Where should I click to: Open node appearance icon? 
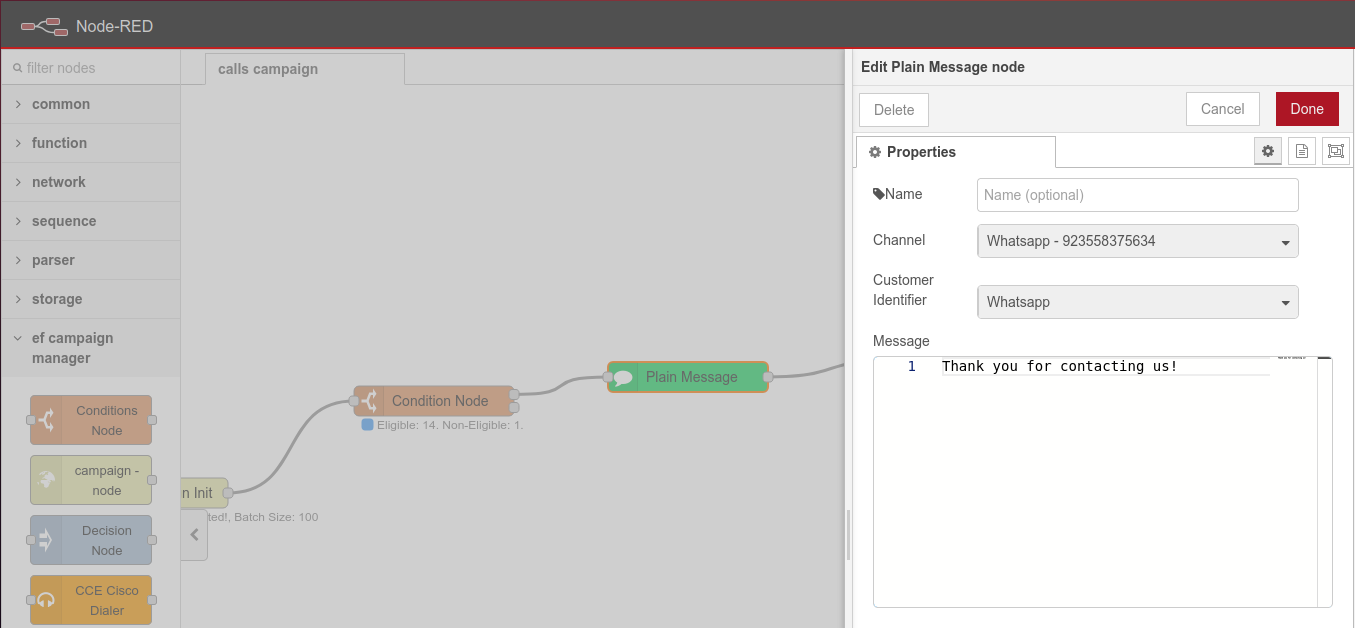point(1335,151)
